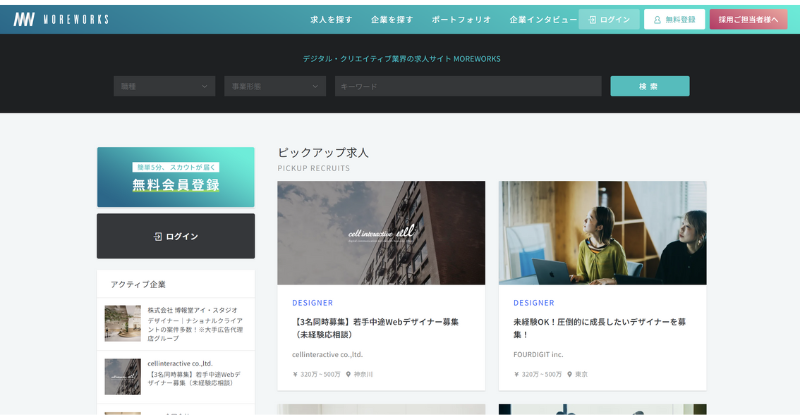The image size is (800, 420).
Task: Click the MOREWORKS logo icon
Action: 24,19
